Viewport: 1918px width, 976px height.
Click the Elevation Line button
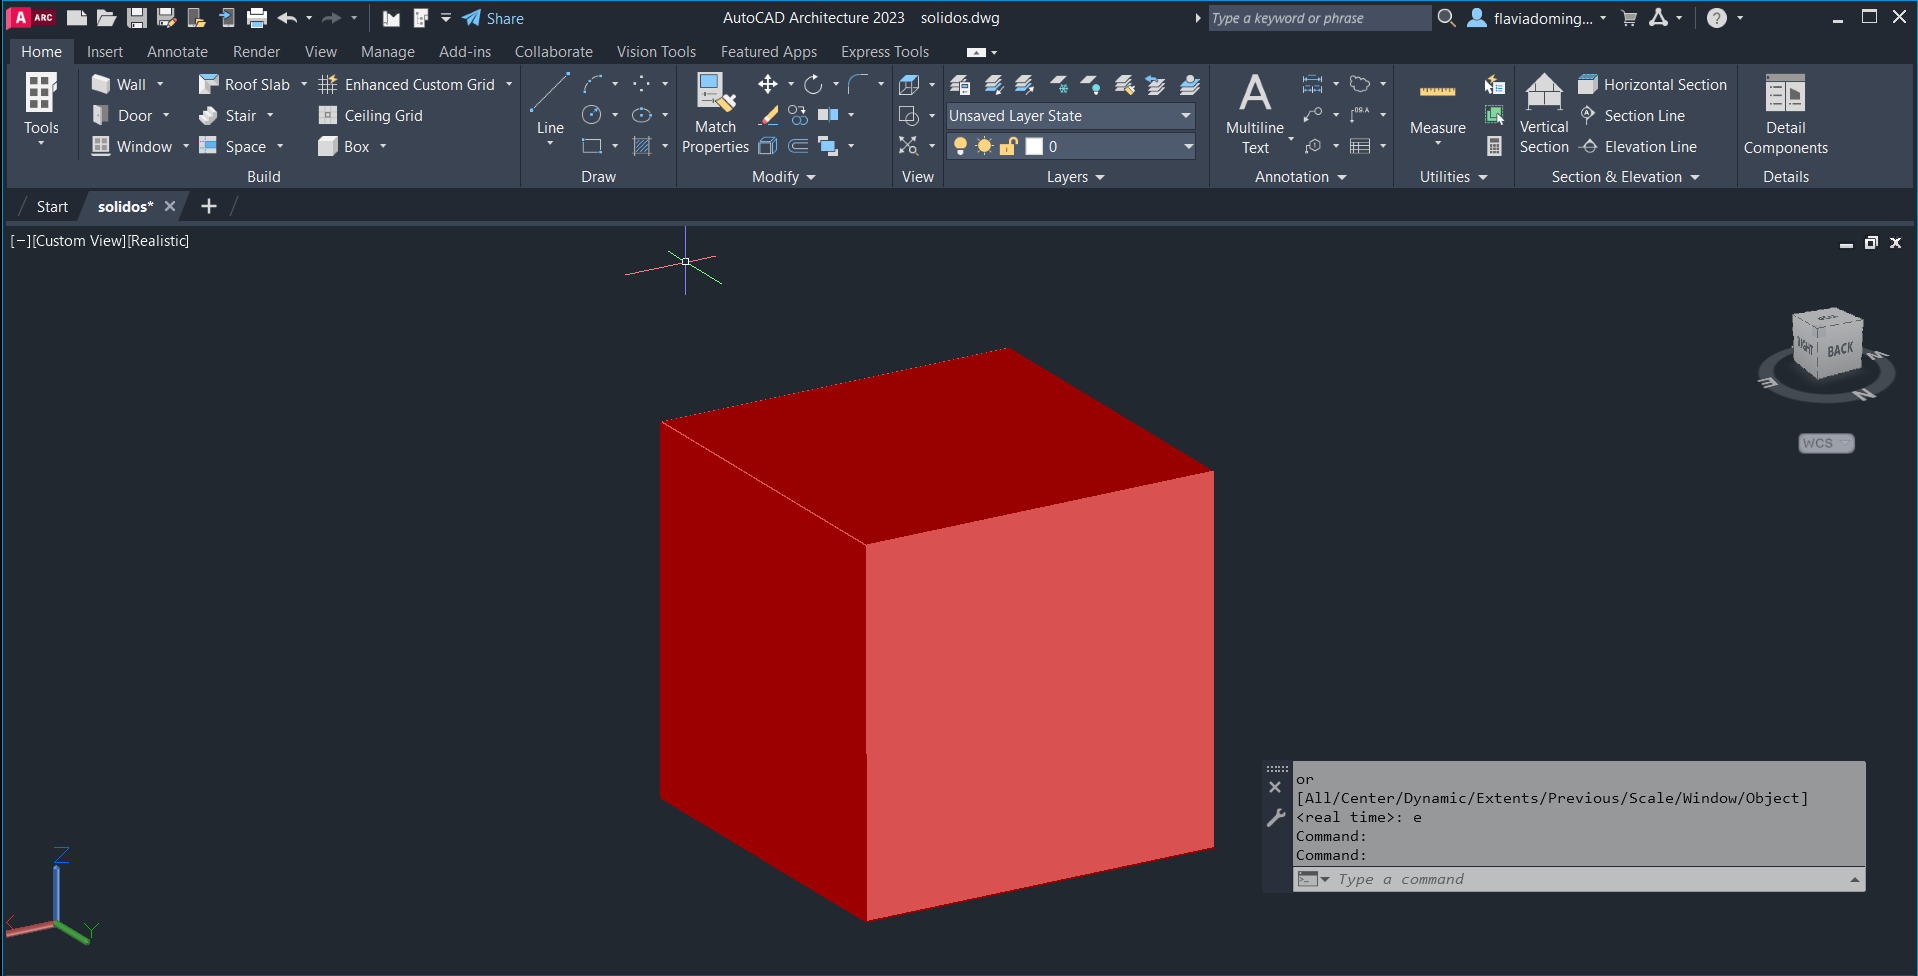coord(1638,147)
